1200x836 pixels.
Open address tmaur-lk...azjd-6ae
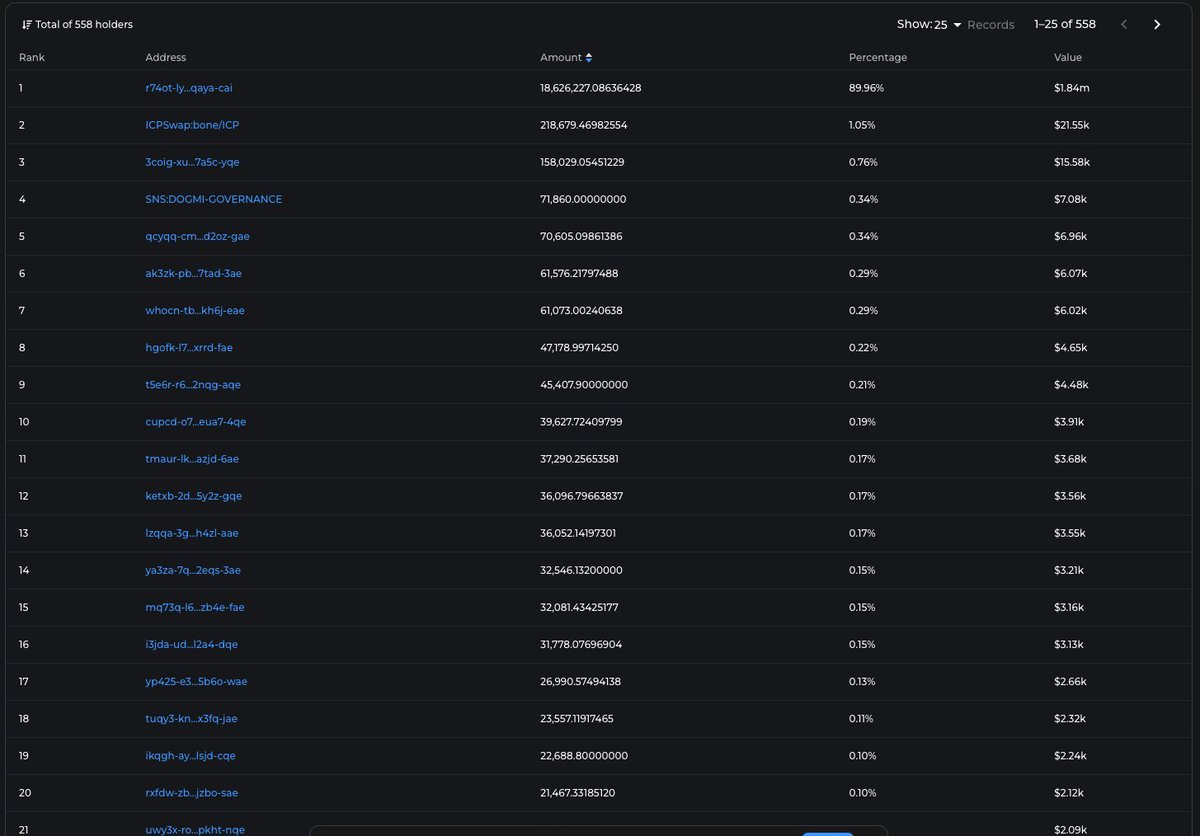(192, 458)
